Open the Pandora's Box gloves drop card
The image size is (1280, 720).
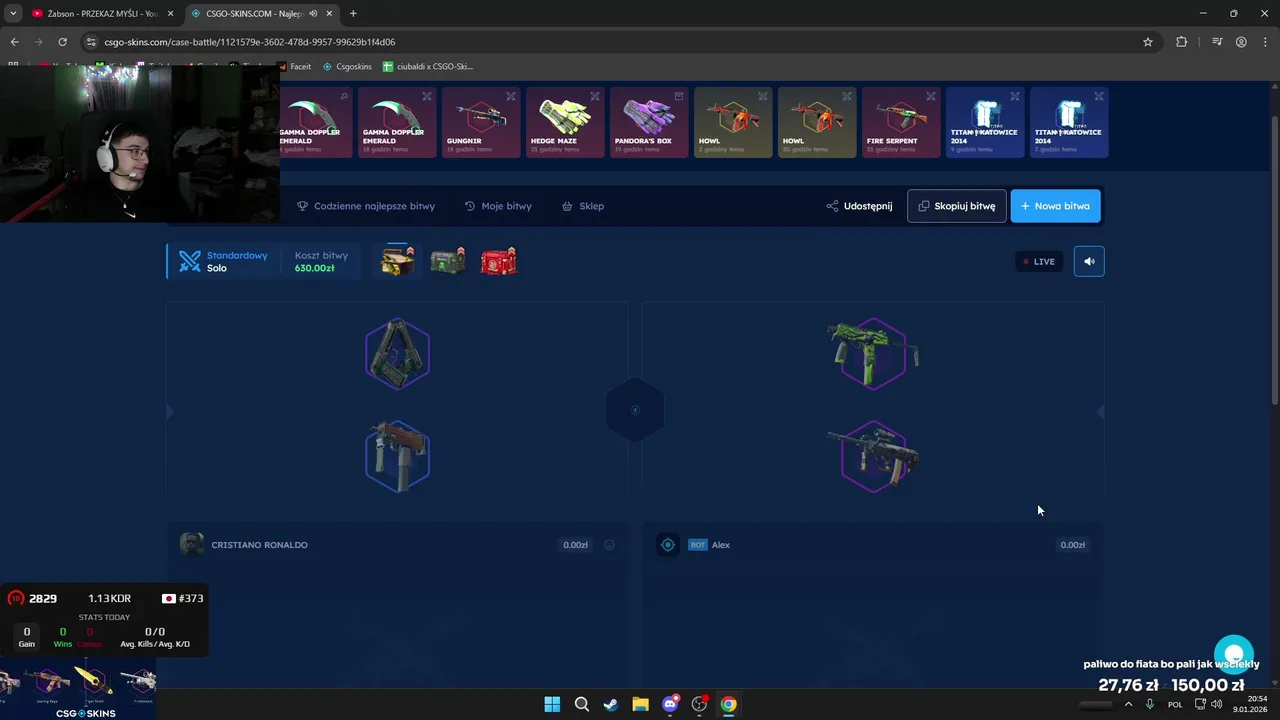(x=649, y=123)
